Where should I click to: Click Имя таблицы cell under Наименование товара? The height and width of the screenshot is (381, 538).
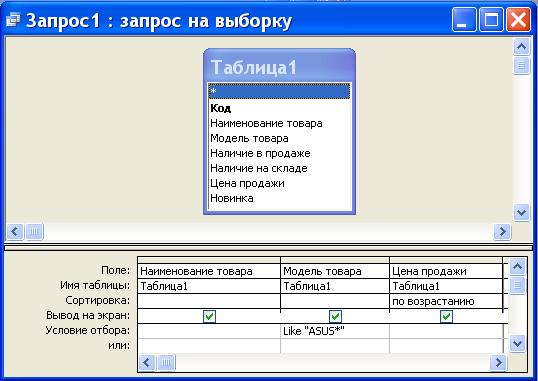click(209, 286)
